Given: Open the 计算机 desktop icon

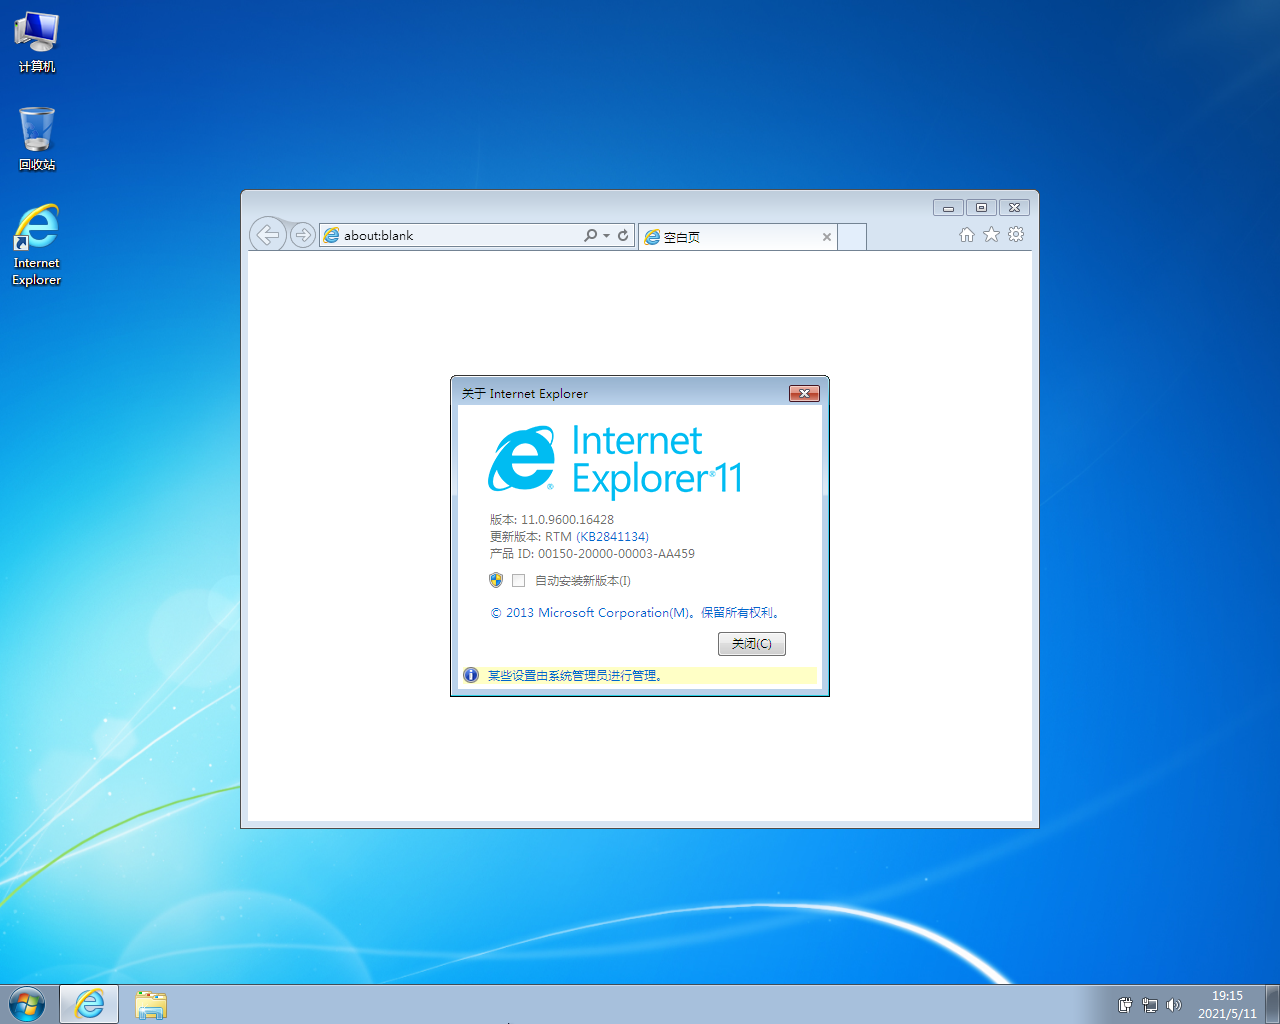Looking at the screenshot, I should pyautogui.click(x=37, y=42).
